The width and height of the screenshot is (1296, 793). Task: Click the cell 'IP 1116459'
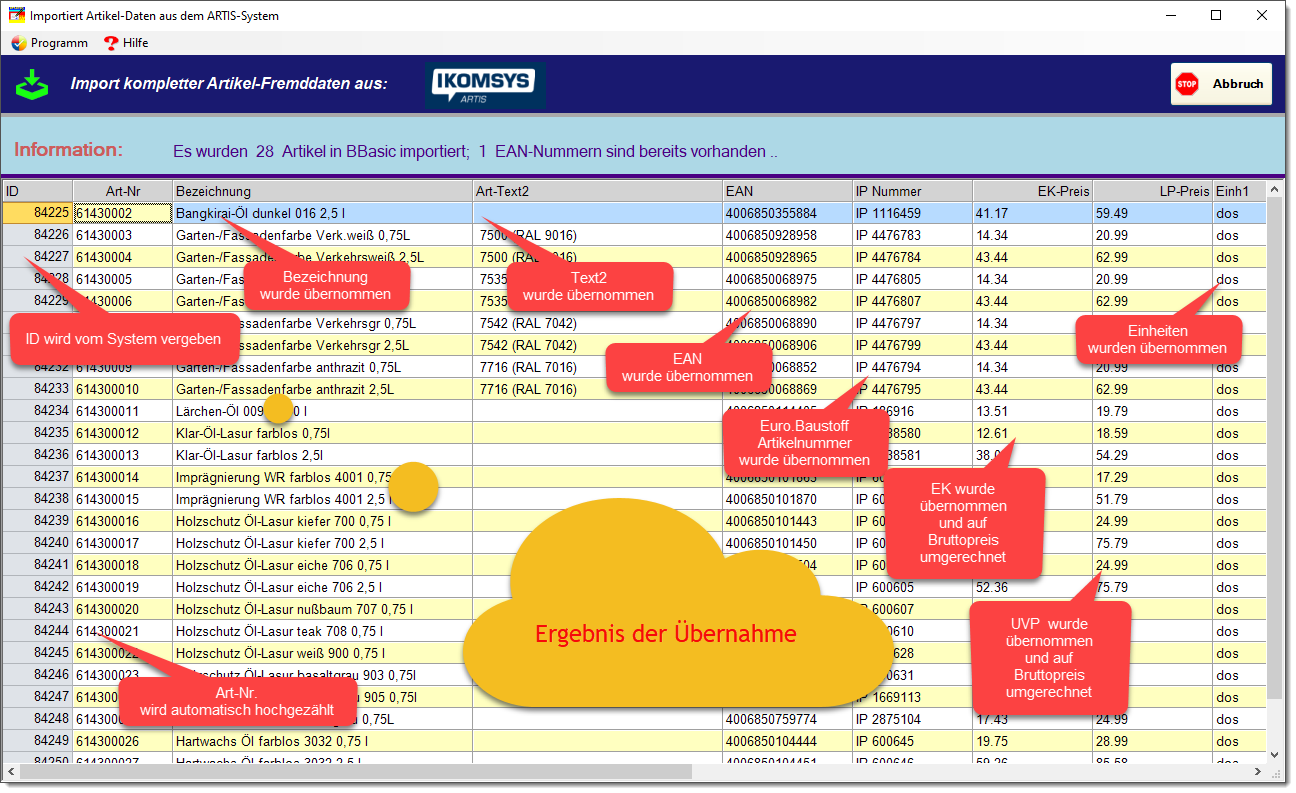click(912, 213)
